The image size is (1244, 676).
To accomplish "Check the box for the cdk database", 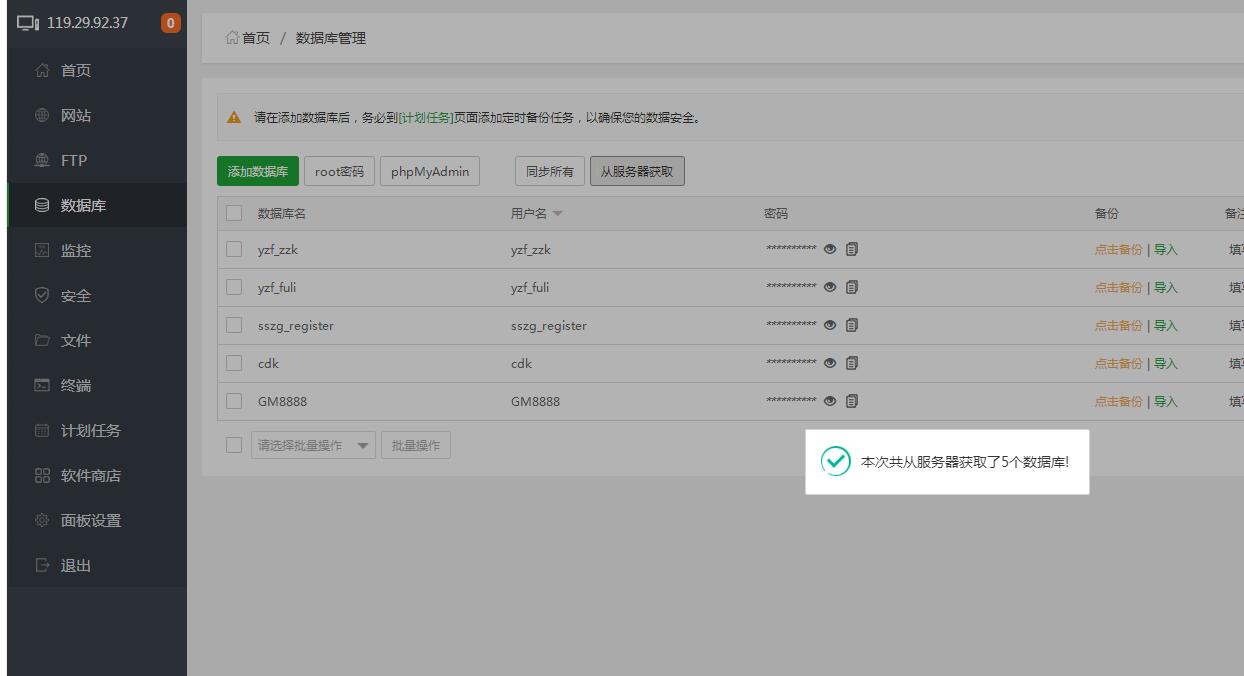I will click(234, 363).
